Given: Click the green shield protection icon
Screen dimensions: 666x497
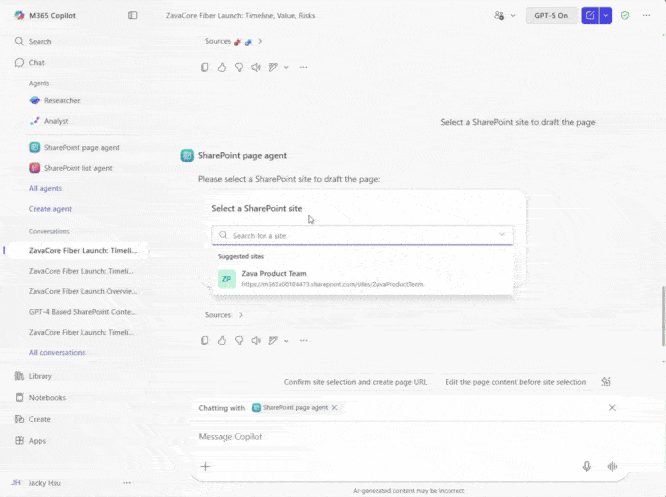Looking at the screenshot, I should [625, 16].
